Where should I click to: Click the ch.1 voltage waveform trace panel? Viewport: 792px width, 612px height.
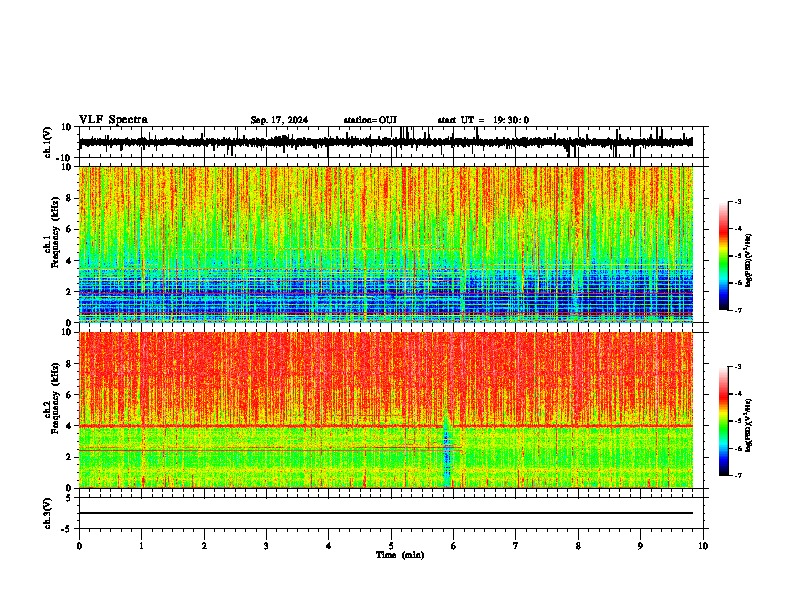pos(391,142)
